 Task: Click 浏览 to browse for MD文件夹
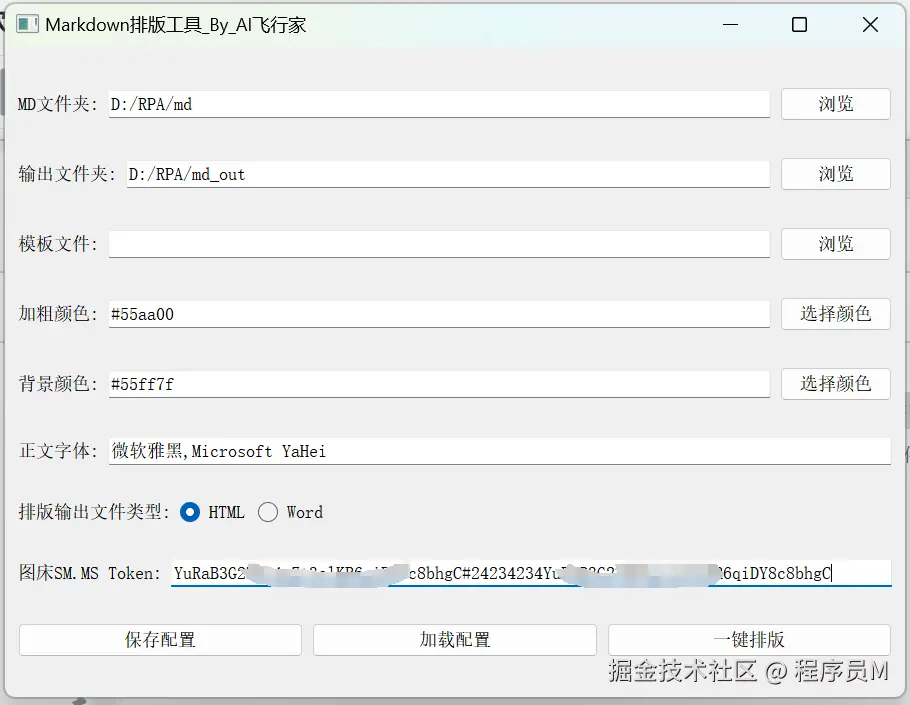point(835,104)
